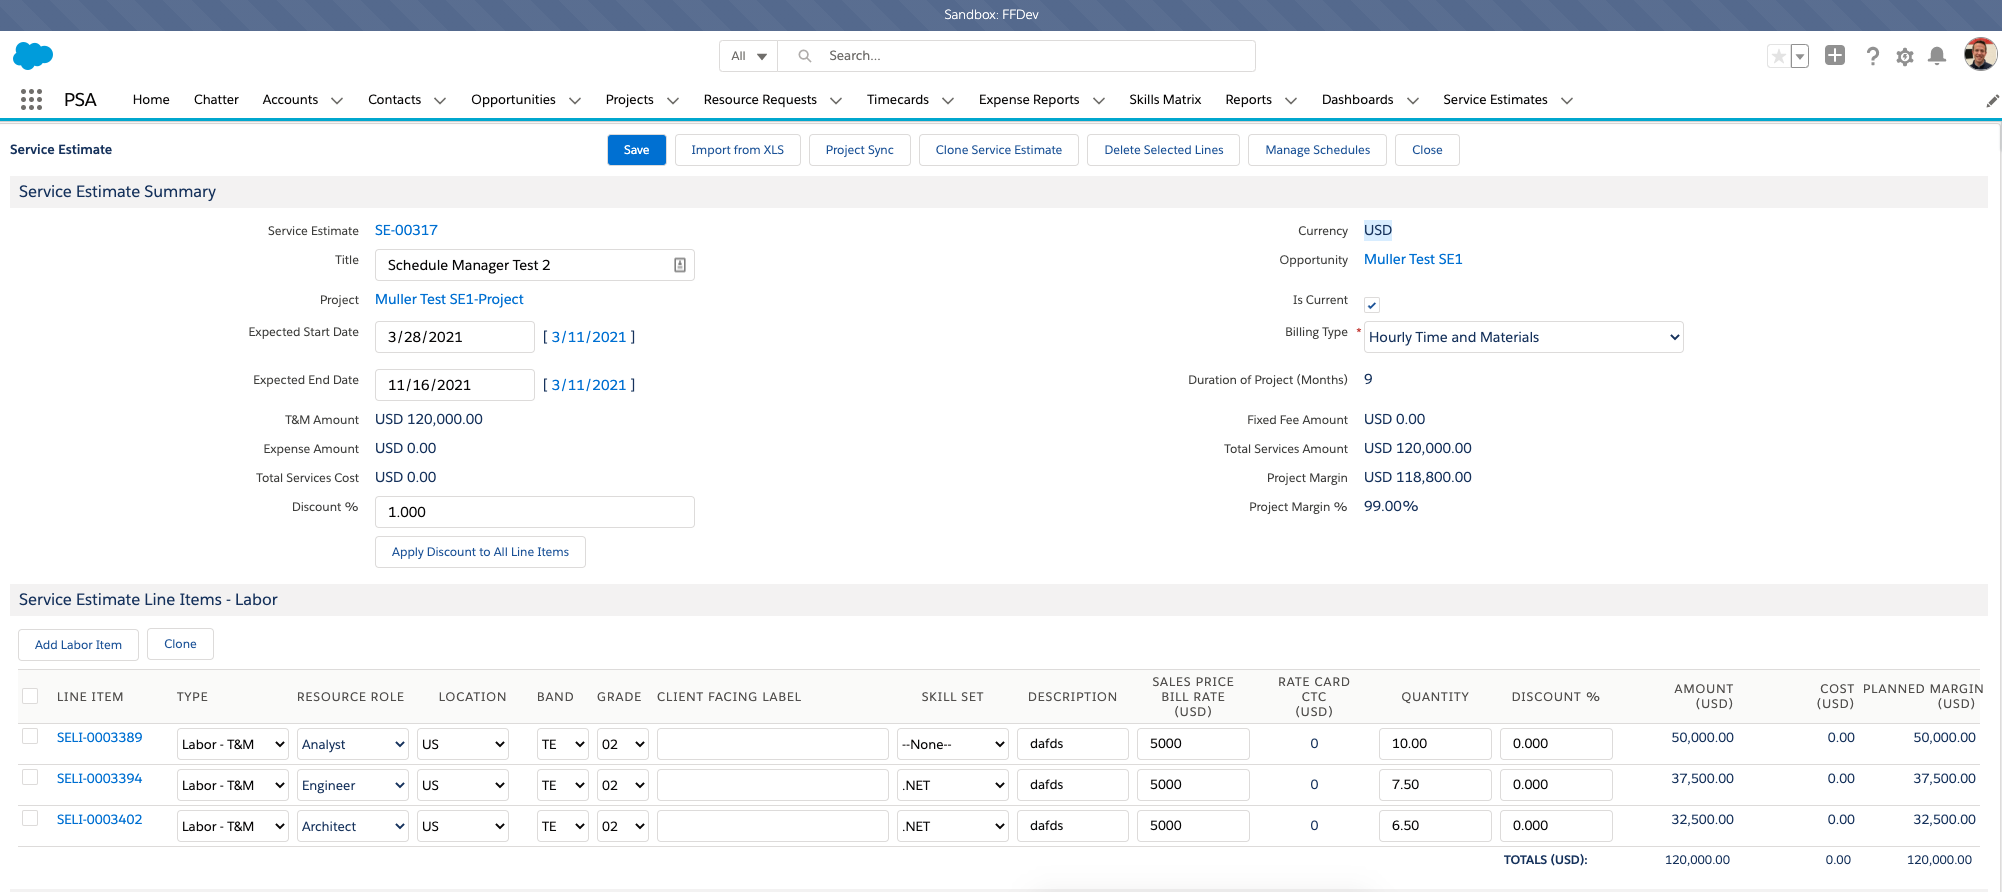Toggle the Is Current checkbox
Viewport: 2002px width, 892px height.
[1372, 305]
